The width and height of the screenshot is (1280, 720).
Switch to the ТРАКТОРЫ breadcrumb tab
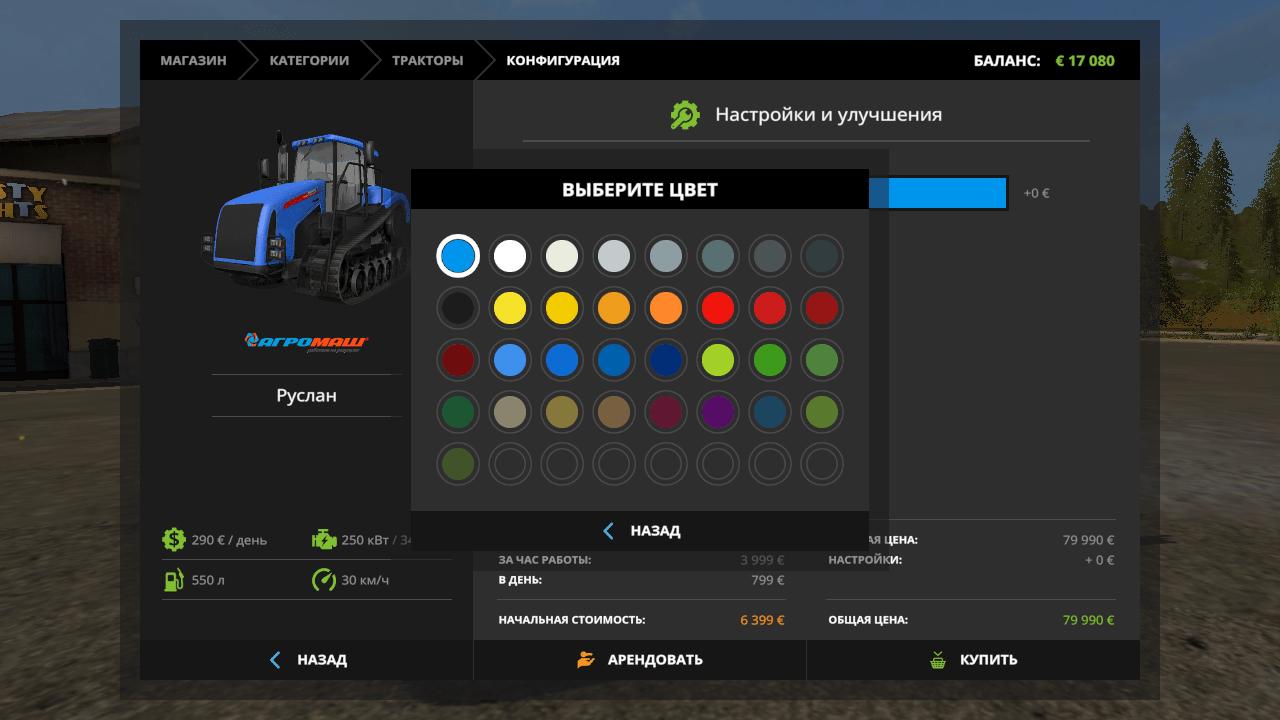(x=427, y=60)
